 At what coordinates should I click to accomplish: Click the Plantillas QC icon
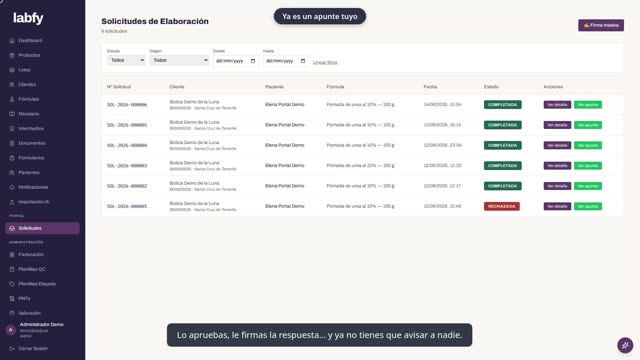coord(12,269)
